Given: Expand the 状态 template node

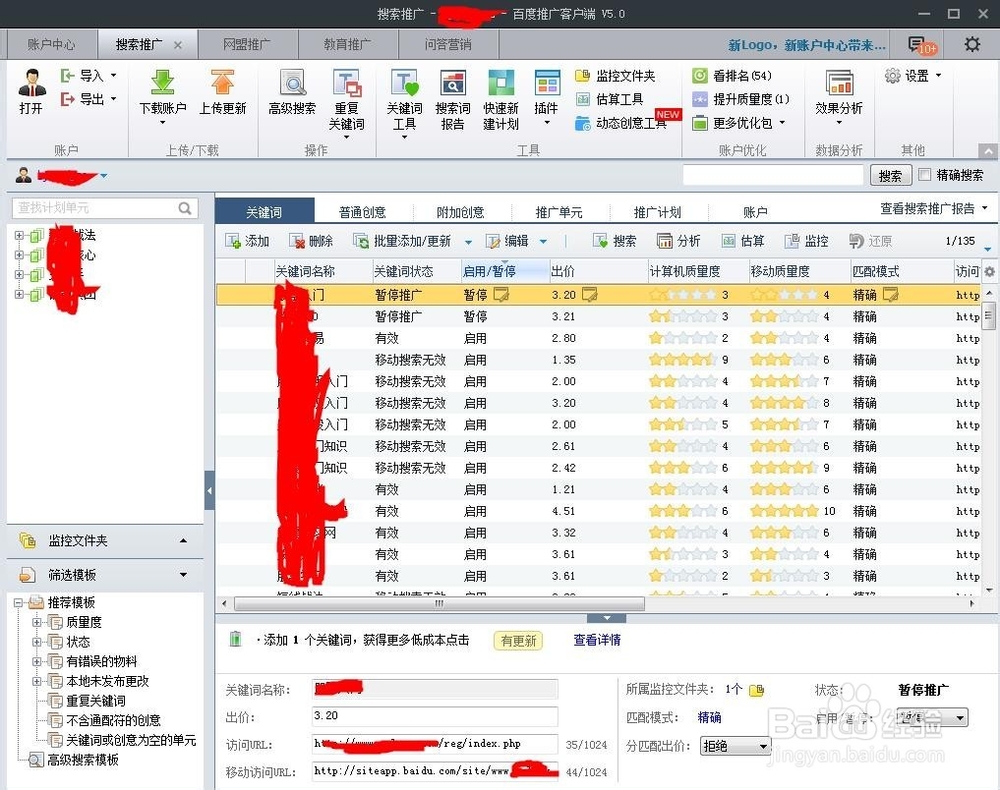Looking at the screenshot, I should pos(37,642).
